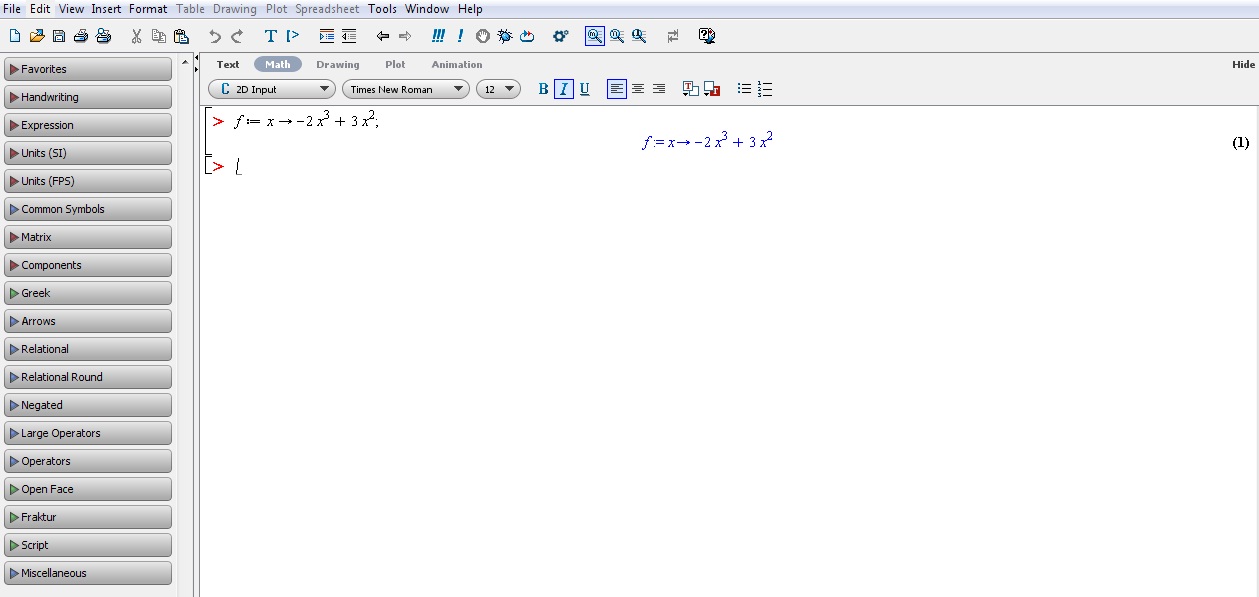This screenshot has width=1259, height=597.
Task: Open the Times New Roman font dropdown
Action: [405, 88]
